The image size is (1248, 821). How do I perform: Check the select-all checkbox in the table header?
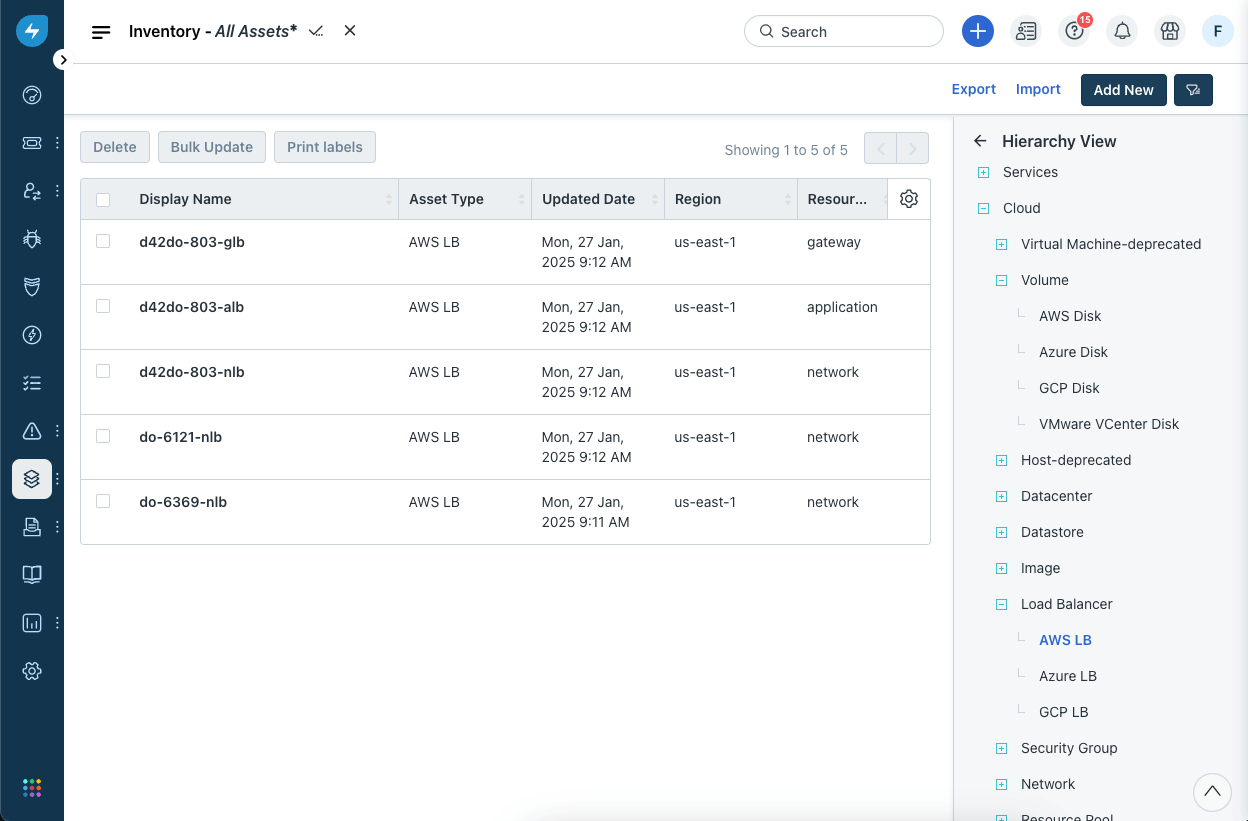click(x=102, y=199)
